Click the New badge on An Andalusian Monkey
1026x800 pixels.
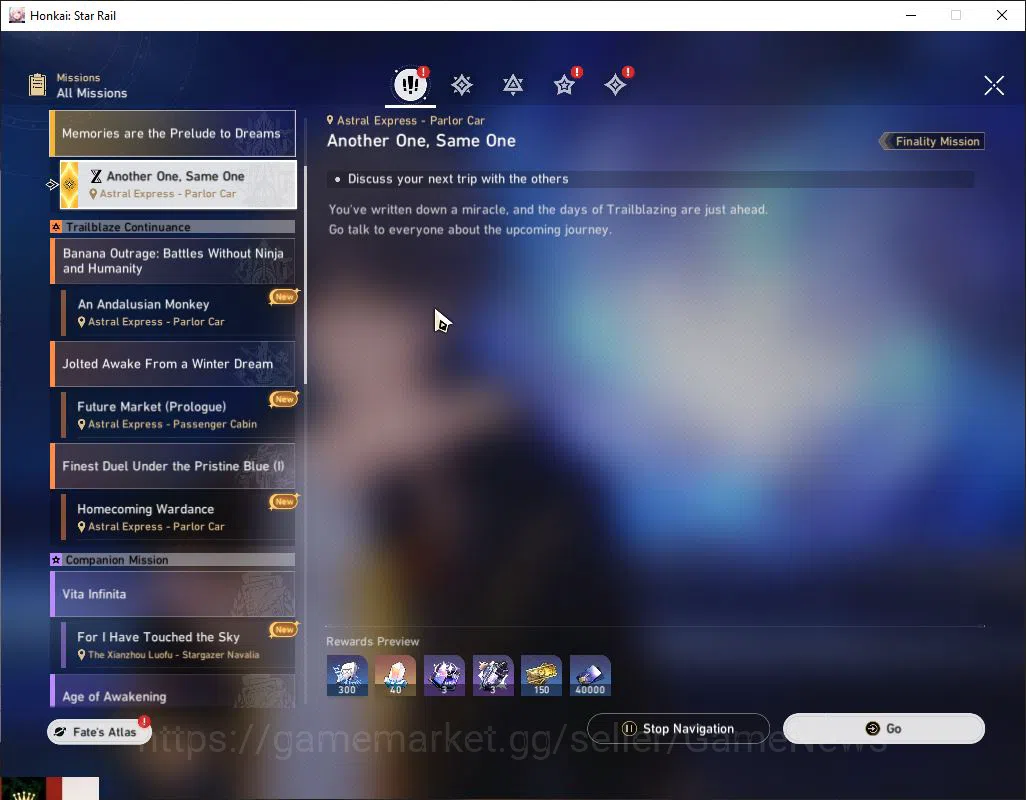pyautogui.click(x=284, y=296)
